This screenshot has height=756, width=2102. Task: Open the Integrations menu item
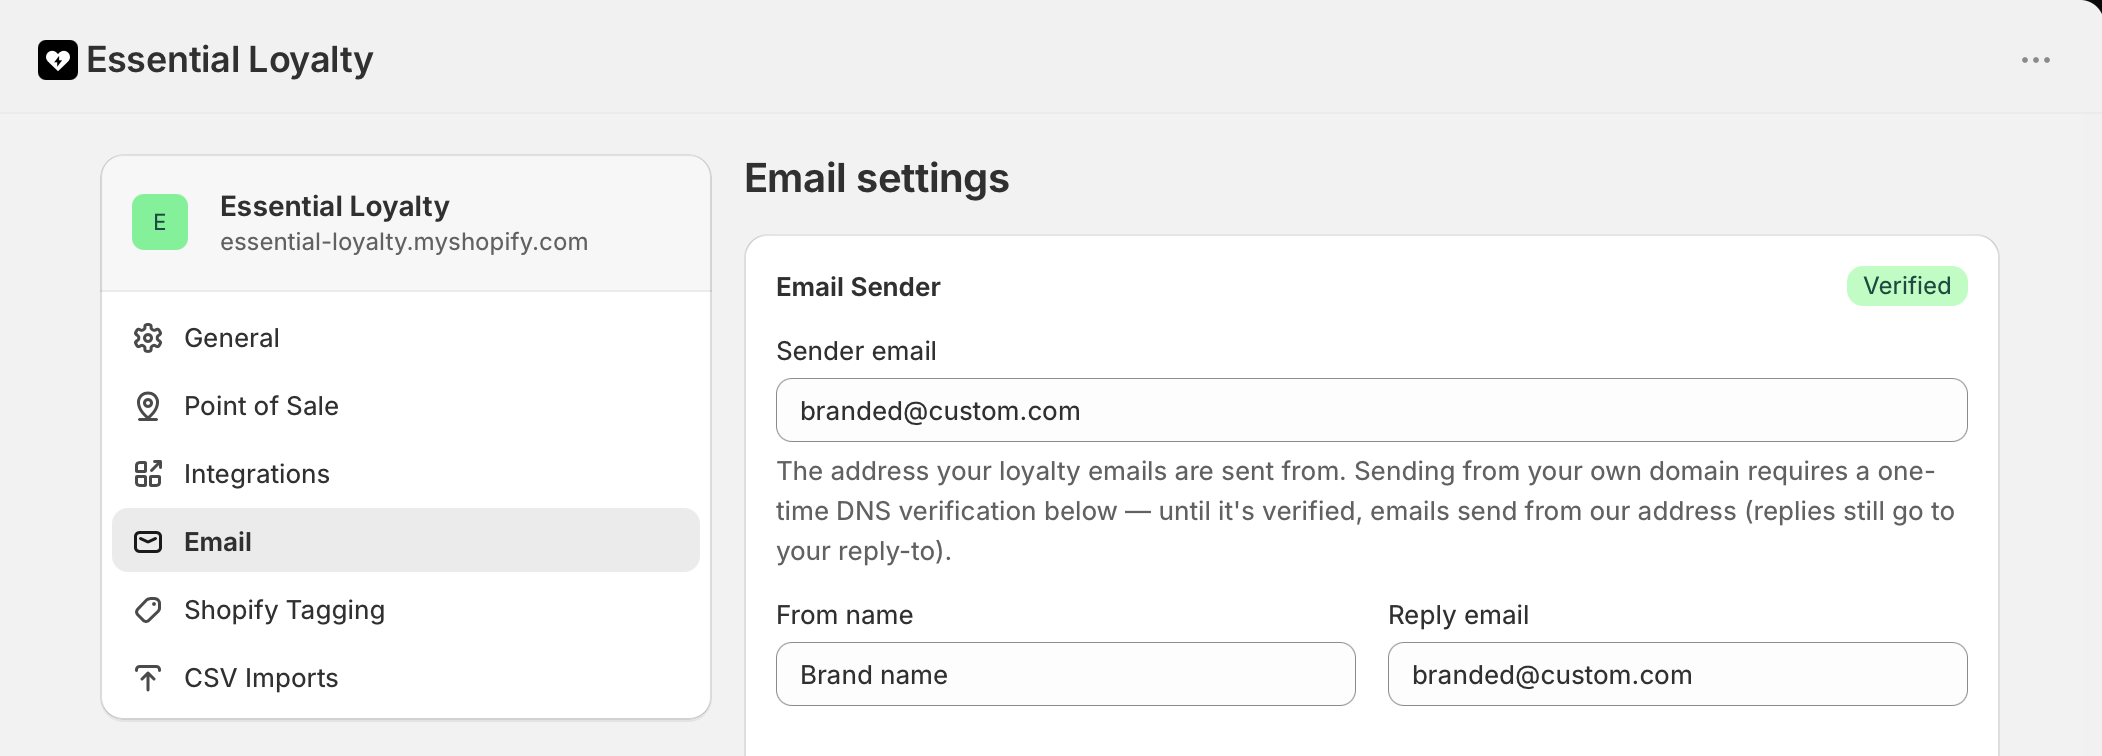click(406, 474)
